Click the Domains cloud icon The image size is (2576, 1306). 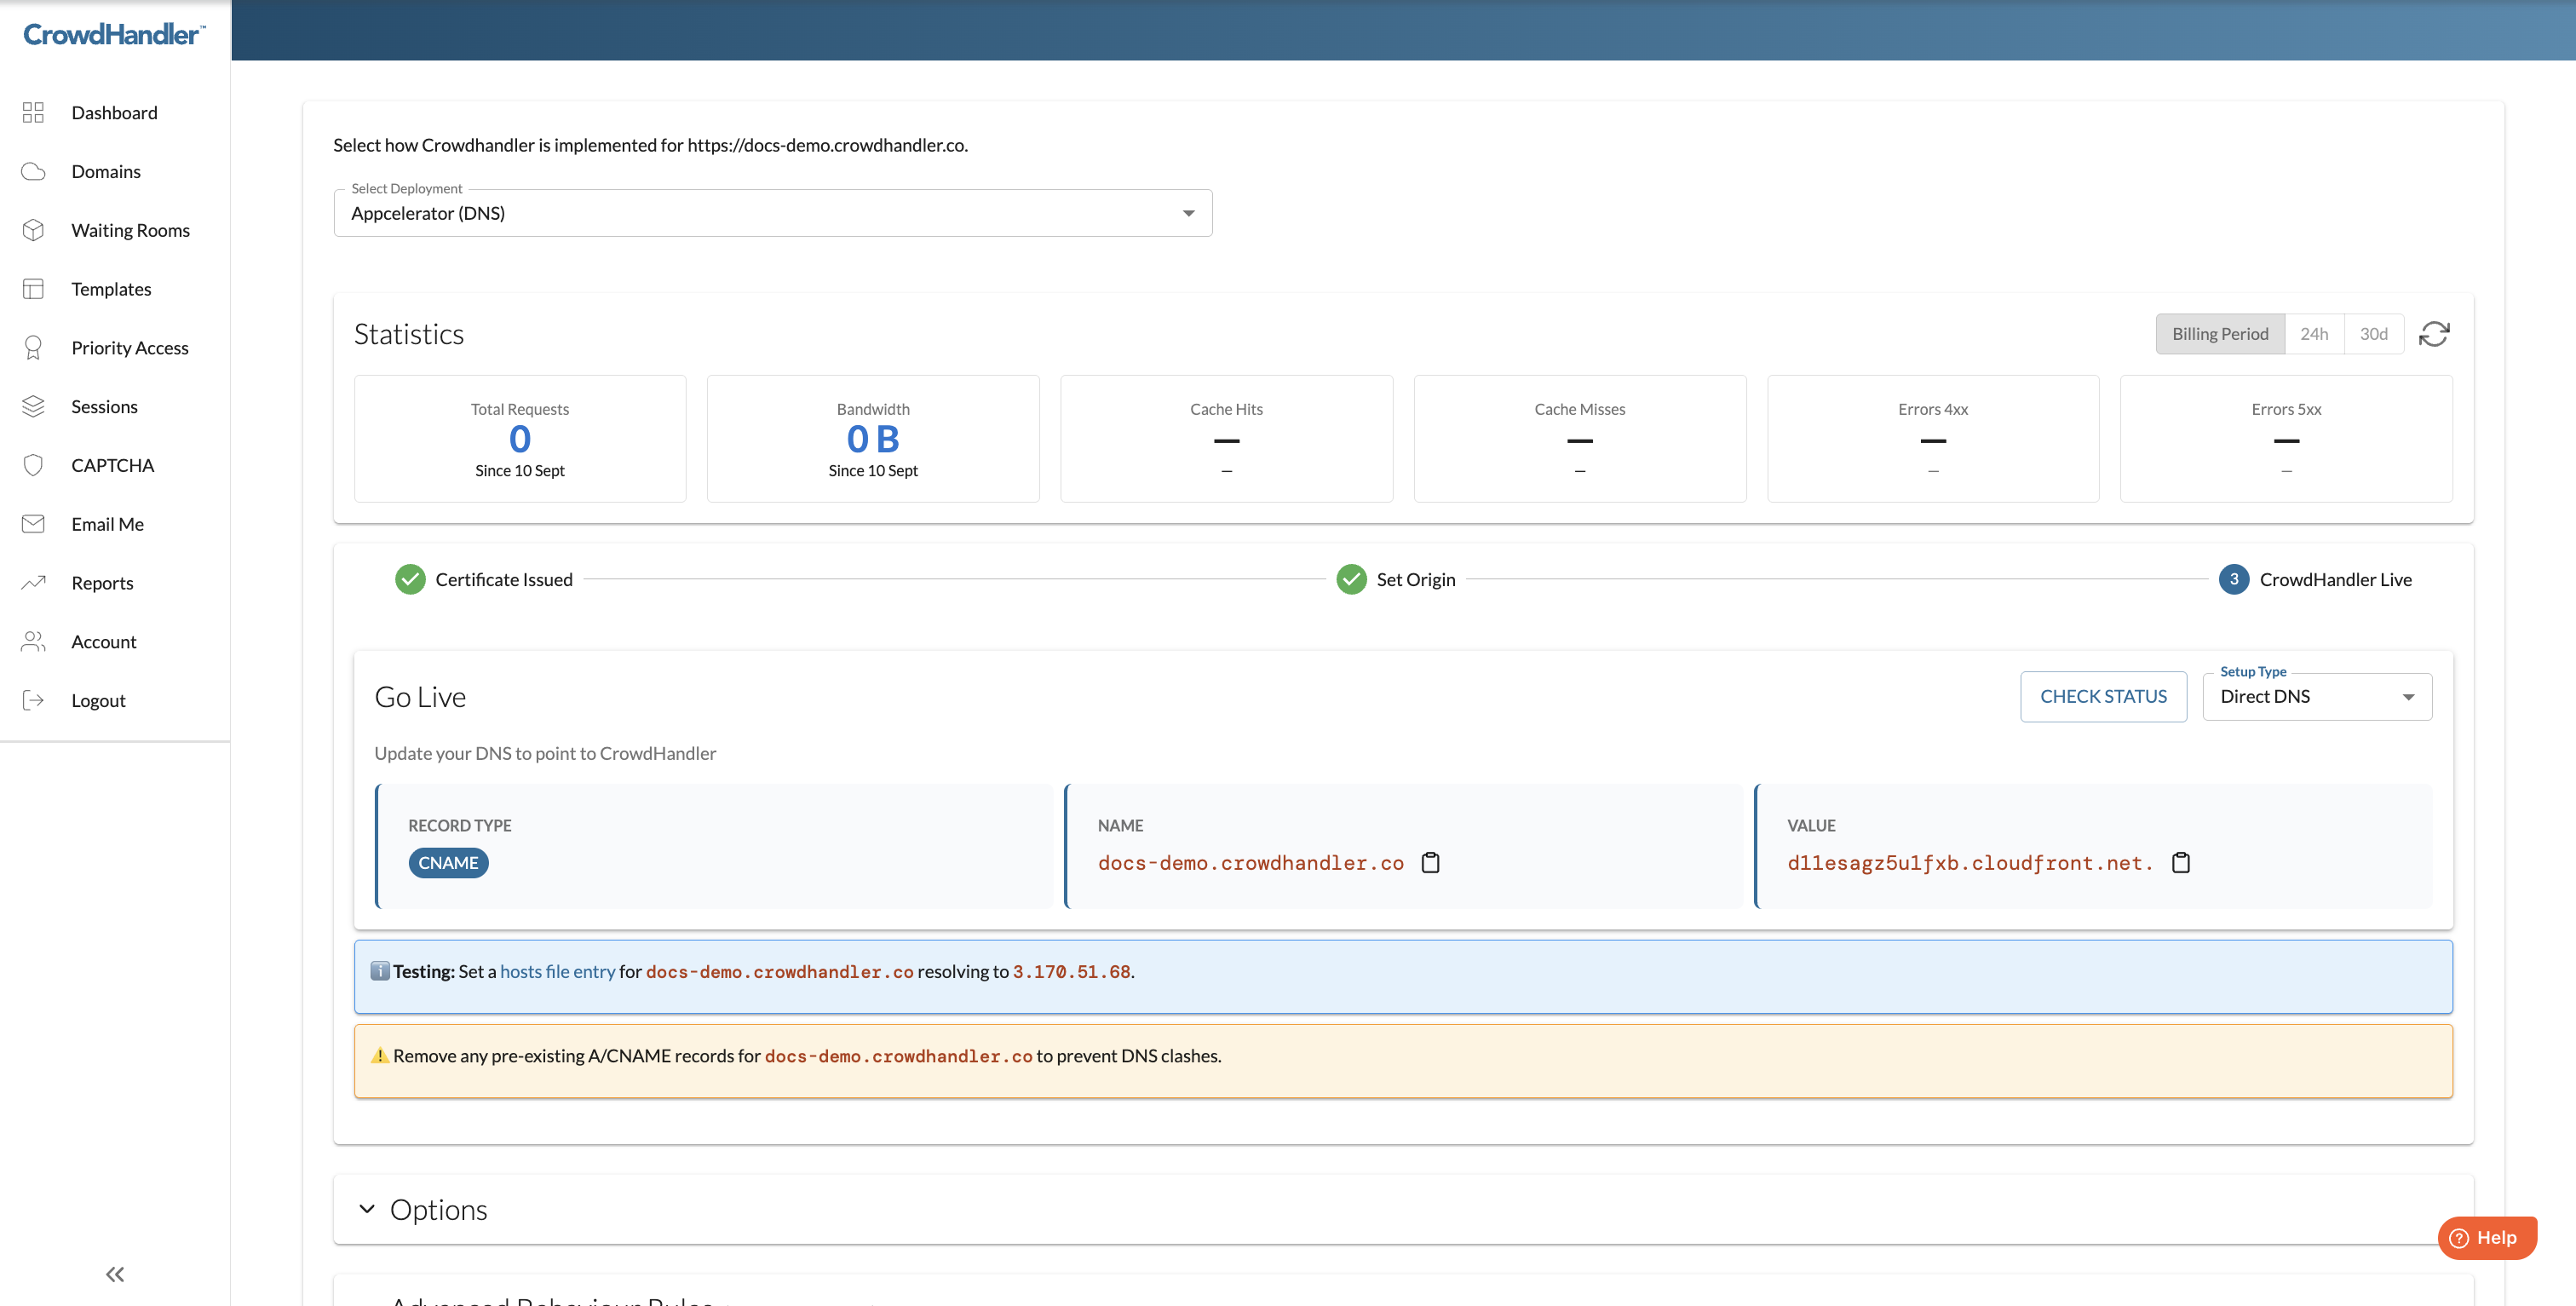33,171
